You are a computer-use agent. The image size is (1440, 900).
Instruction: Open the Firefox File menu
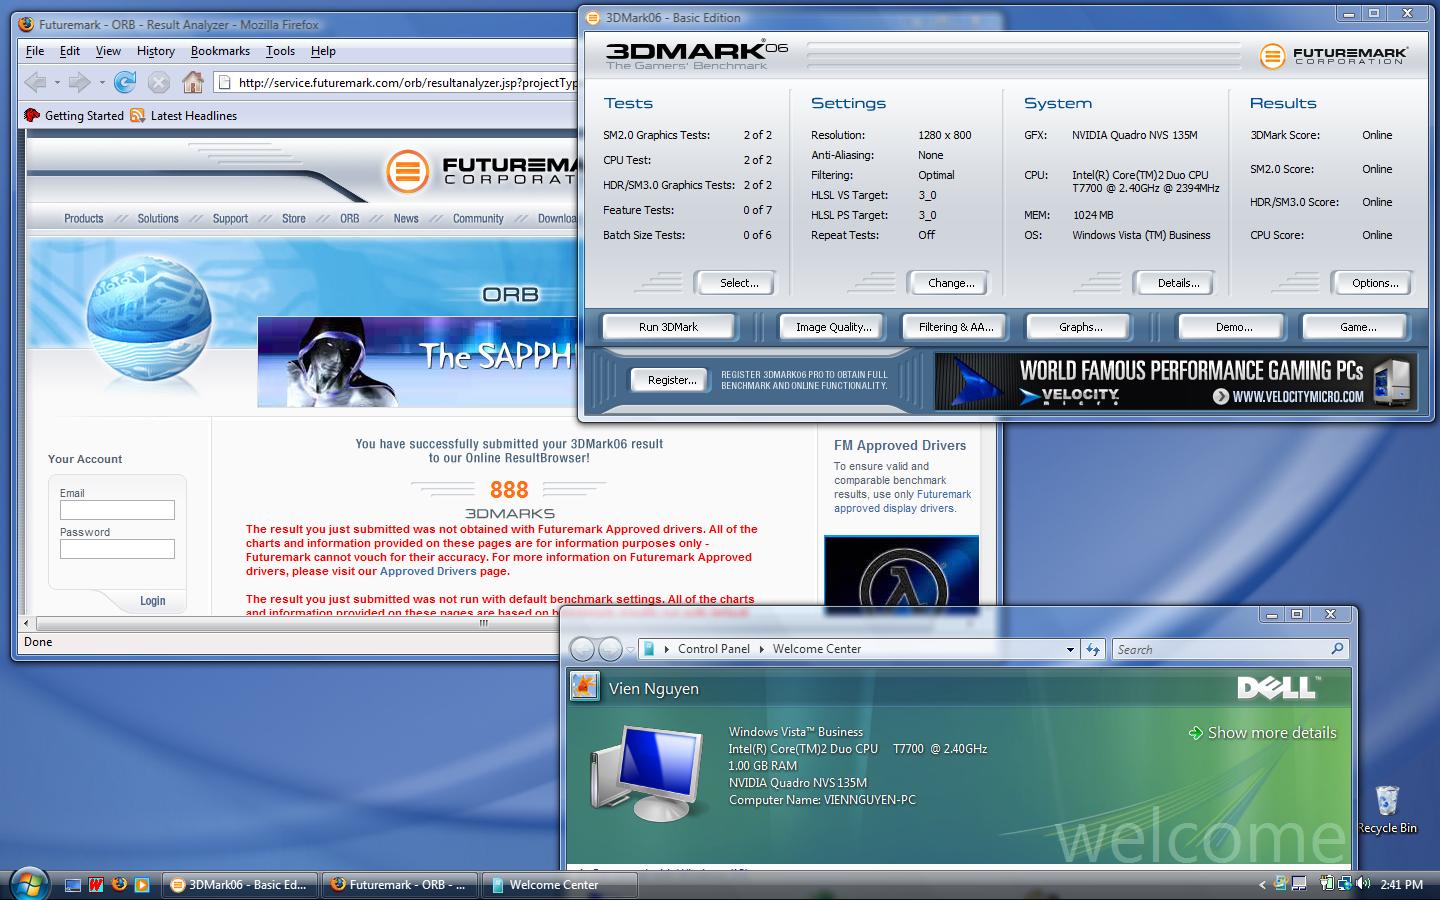(x=35, y=51)
